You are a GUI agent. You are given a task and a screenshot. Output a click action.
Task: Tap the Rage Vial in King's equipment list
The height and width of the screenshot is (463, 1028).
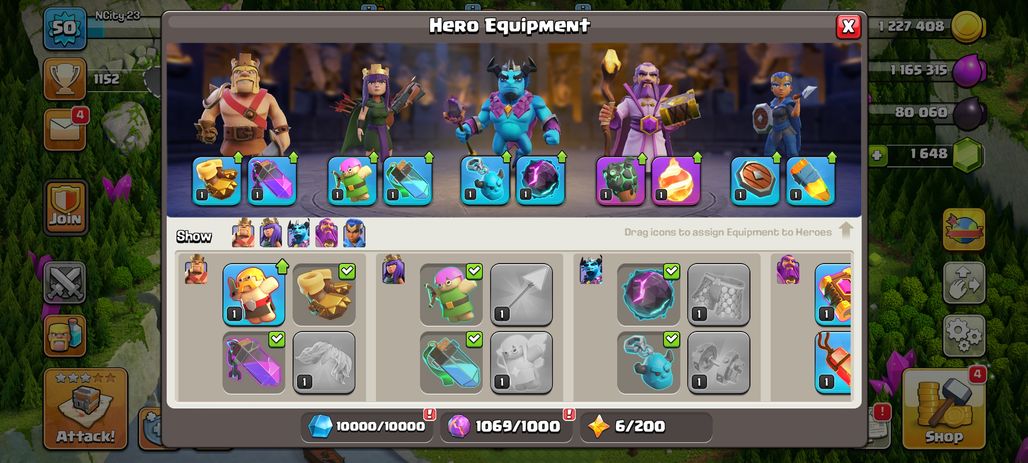click(254, 363)
